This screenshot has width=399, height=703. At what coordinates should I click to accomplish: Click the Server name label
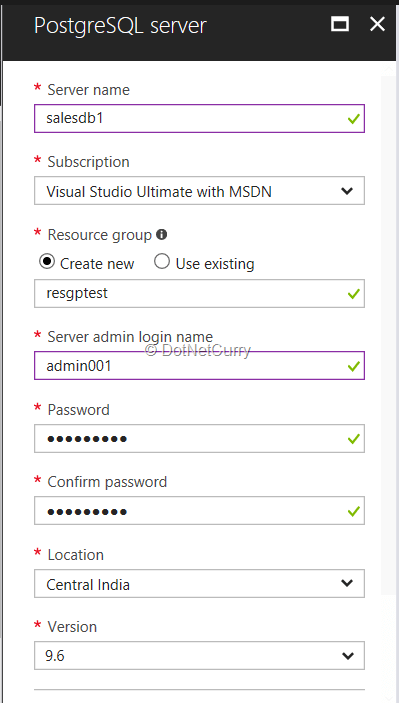point(88,90)
